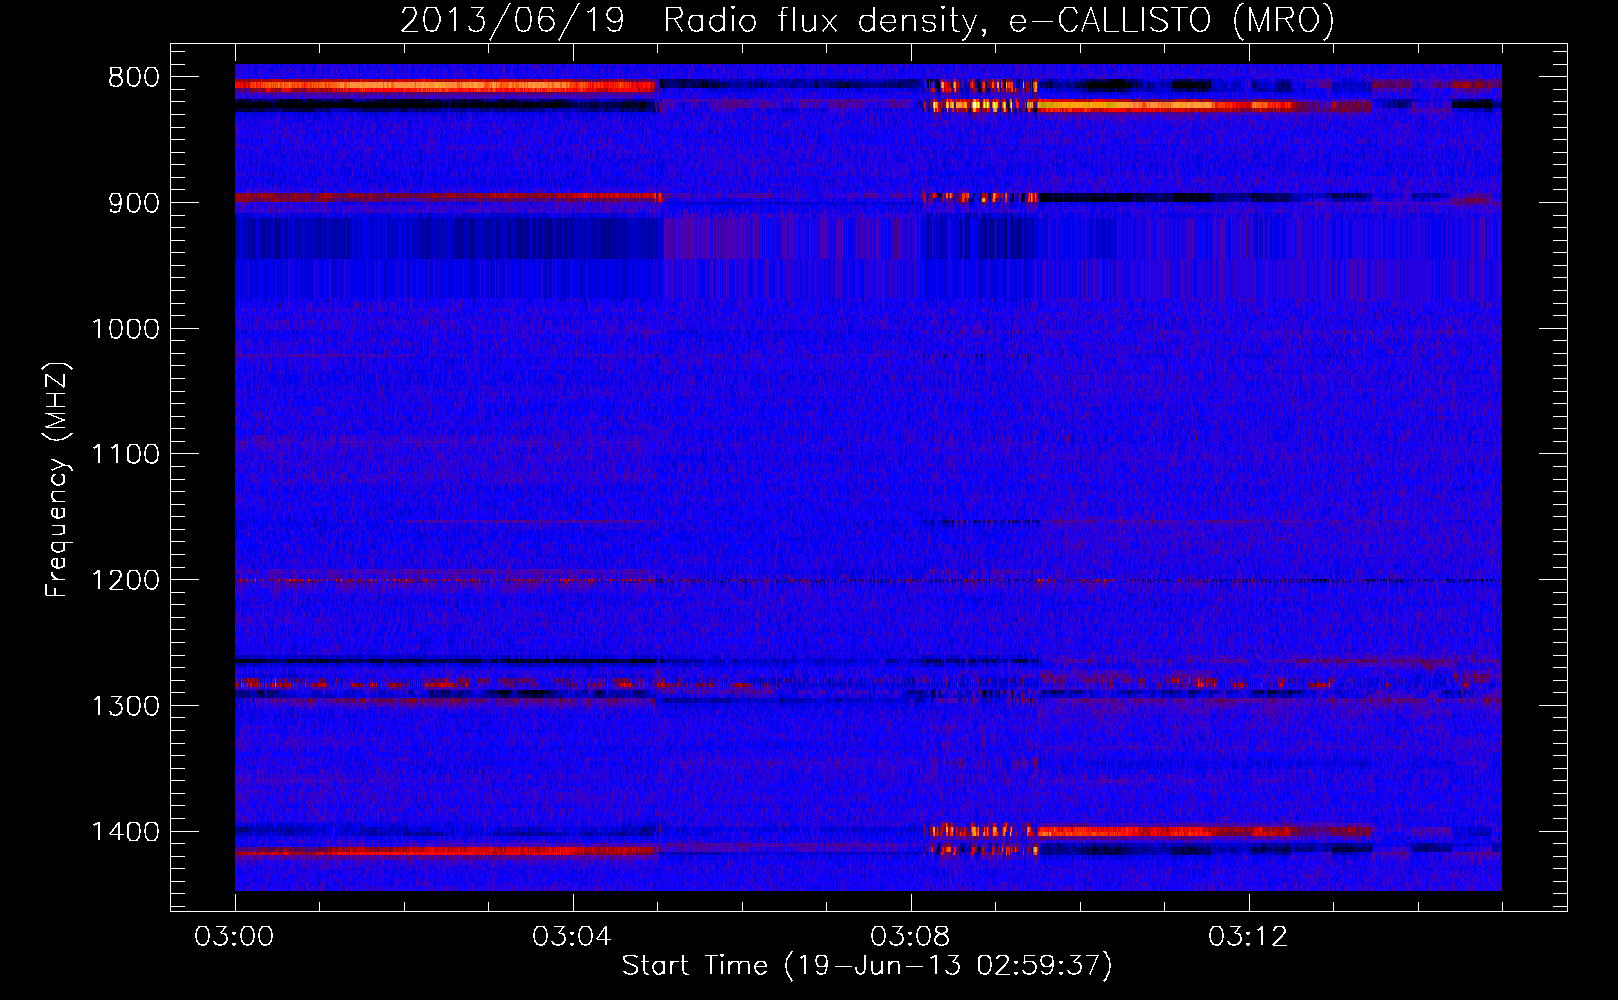Click the 800 frequency tick label

click(x=134, y=78)
